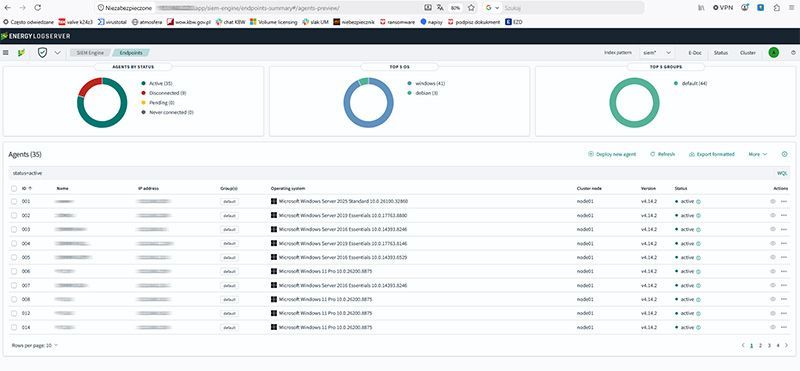View agent 006 details eye icon
This screenshot has height=371, width=800.
(x=773, y=271)
